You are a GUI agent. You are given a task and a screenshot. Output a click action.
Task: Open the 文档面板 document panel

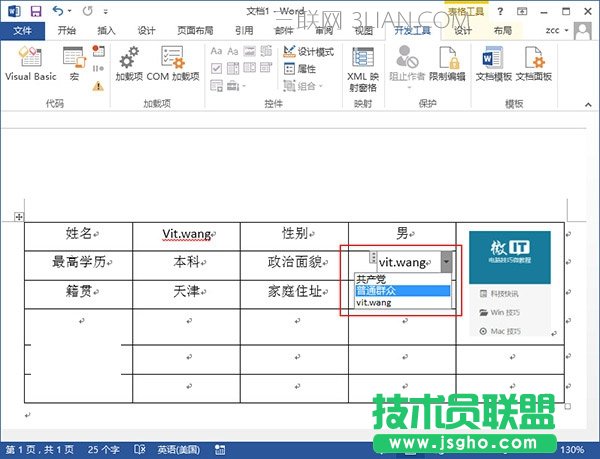(534, 63)
